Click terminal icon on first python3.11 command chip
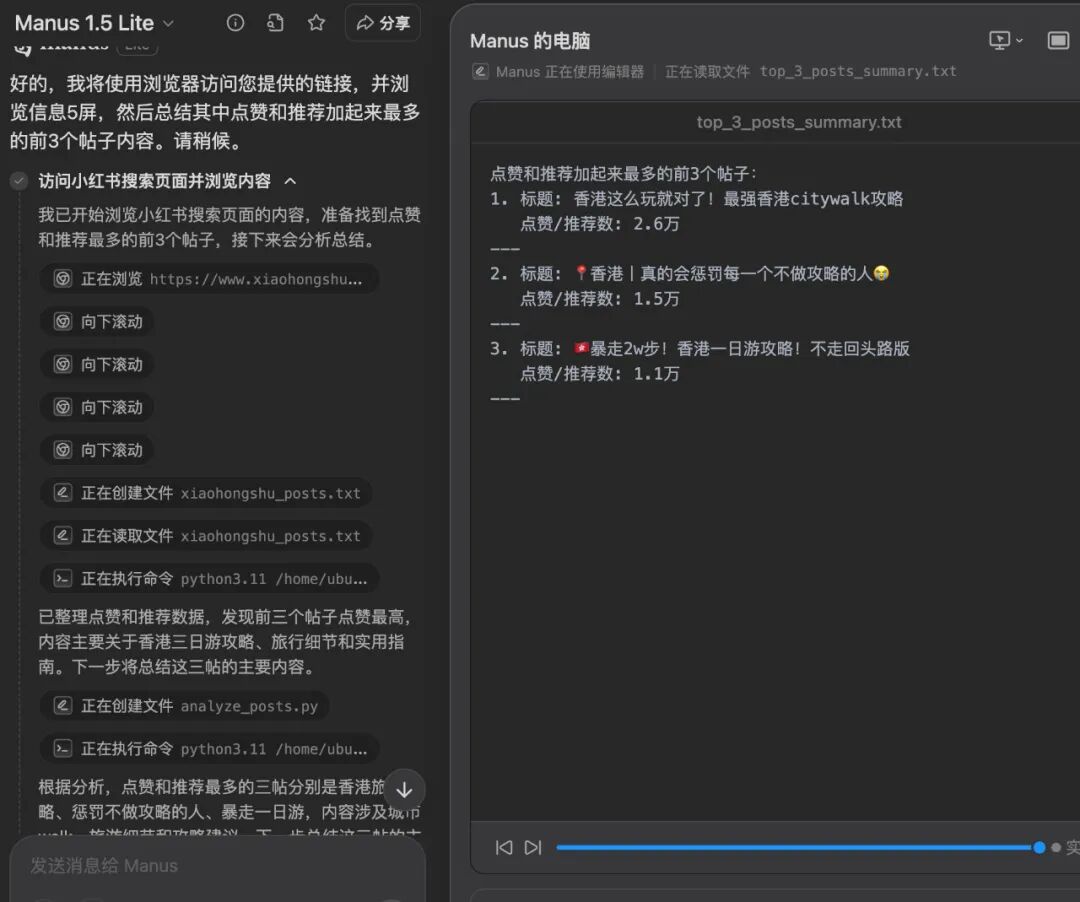The height and width of the screenshot is (902, 1080). (63, 578)
